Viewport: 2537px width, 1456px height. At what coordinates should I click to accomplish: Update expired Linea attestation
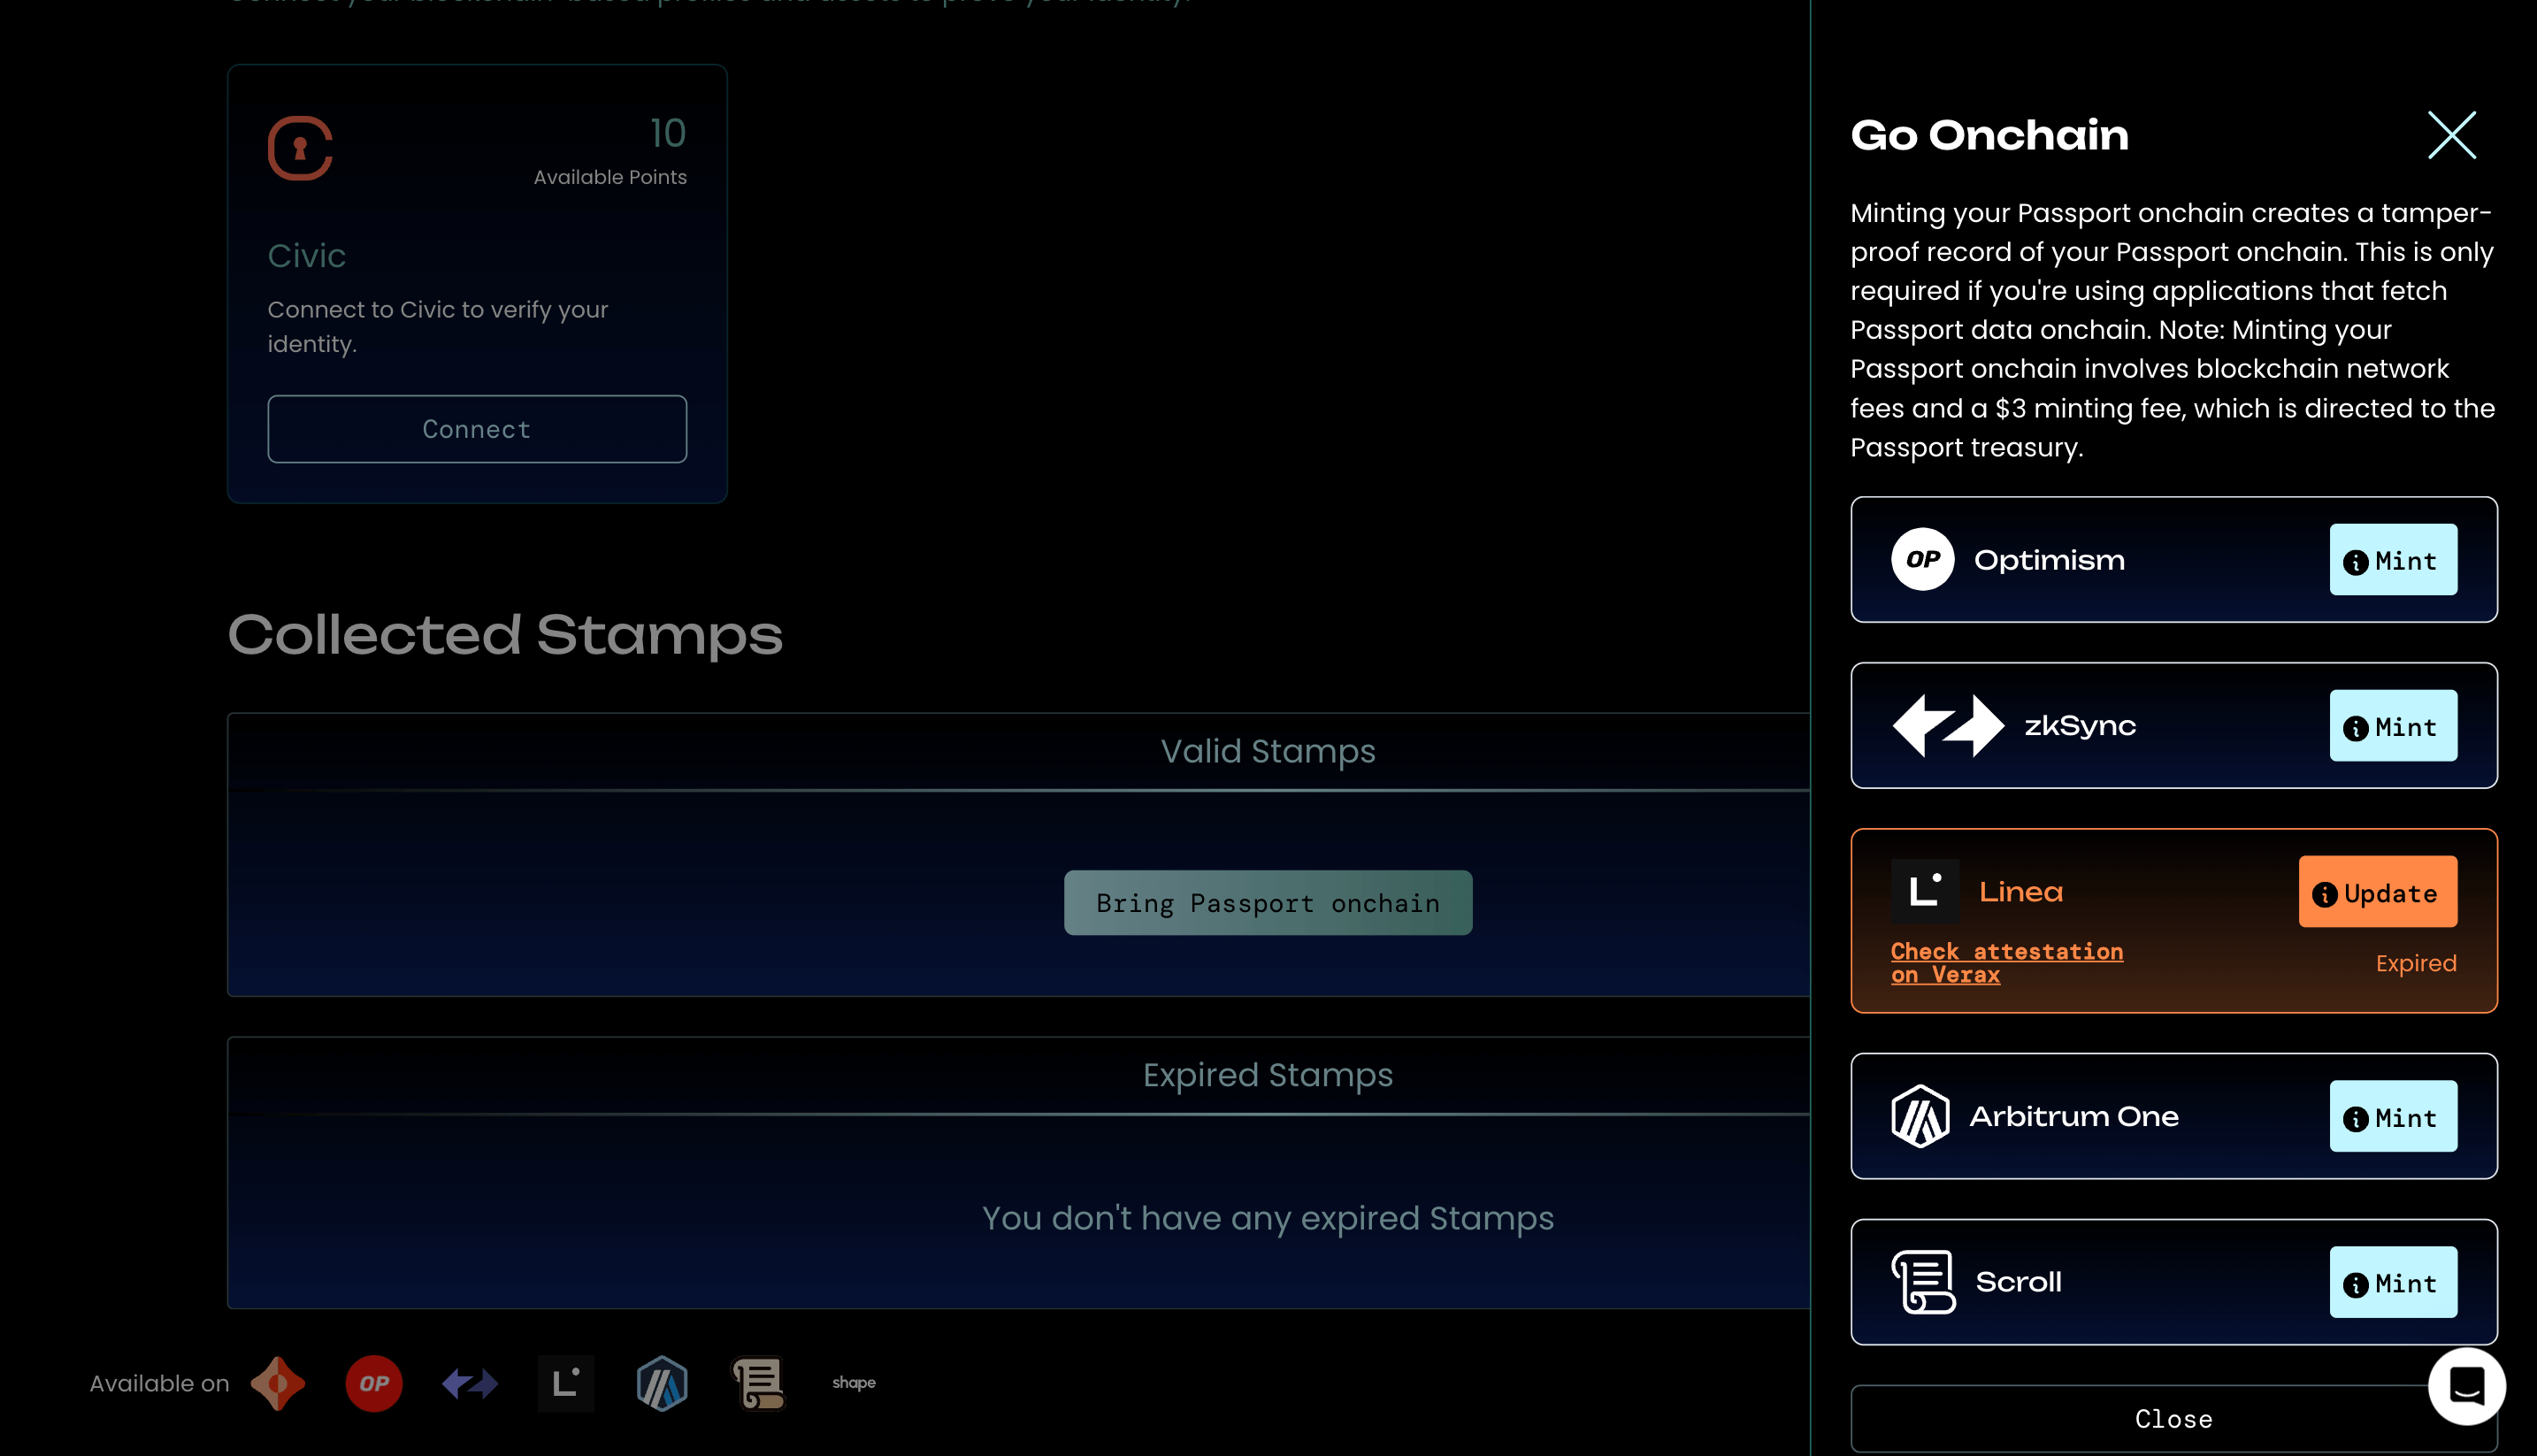tap(2377, 891)
